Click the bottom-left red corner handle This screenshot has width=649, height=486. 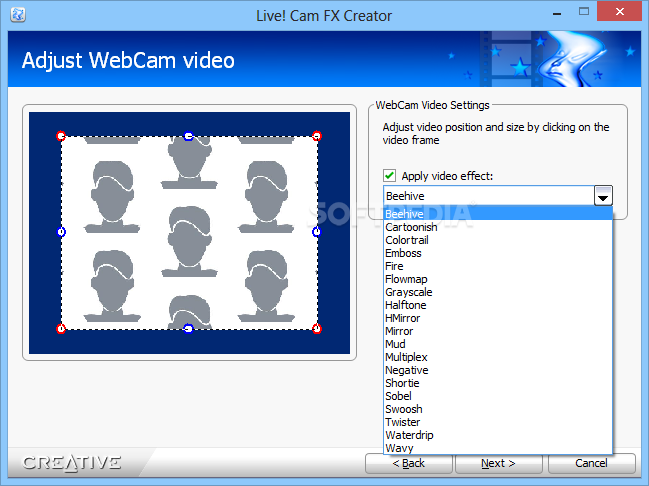tap(61, 329)
